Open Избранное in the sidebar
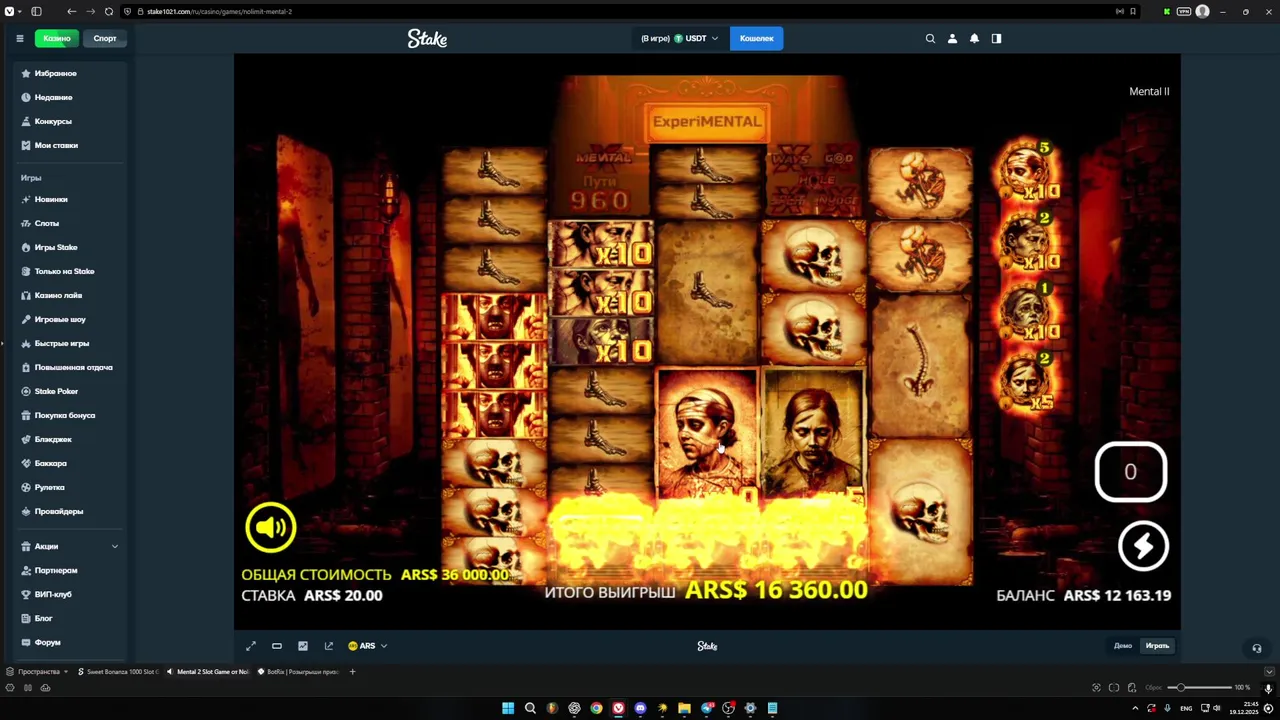This screenshot has height=720, width=1280. click(x=70, y=73)
